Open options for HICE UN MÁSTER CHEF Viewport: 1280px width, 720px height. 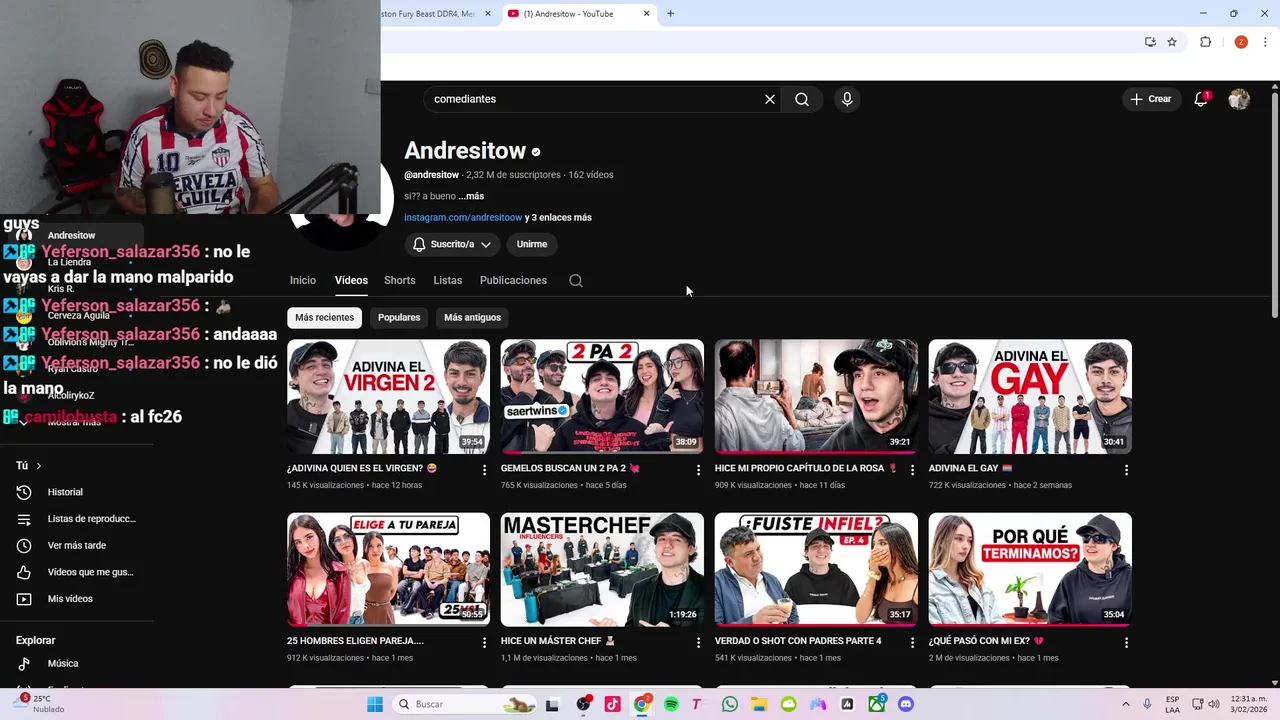click(x=698, y=643)
